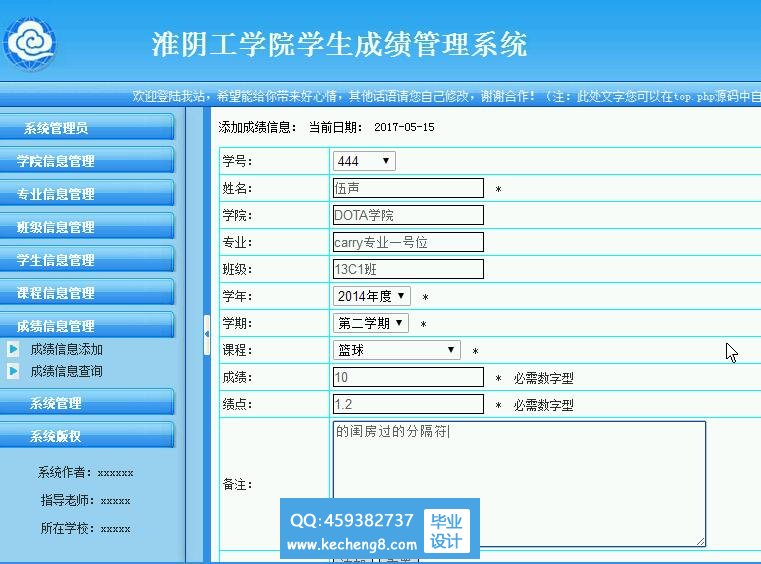This screenshot has width=761, height=564.
Task: Click the 系统作者 text in sidebar
Action: tap(85, 472)
